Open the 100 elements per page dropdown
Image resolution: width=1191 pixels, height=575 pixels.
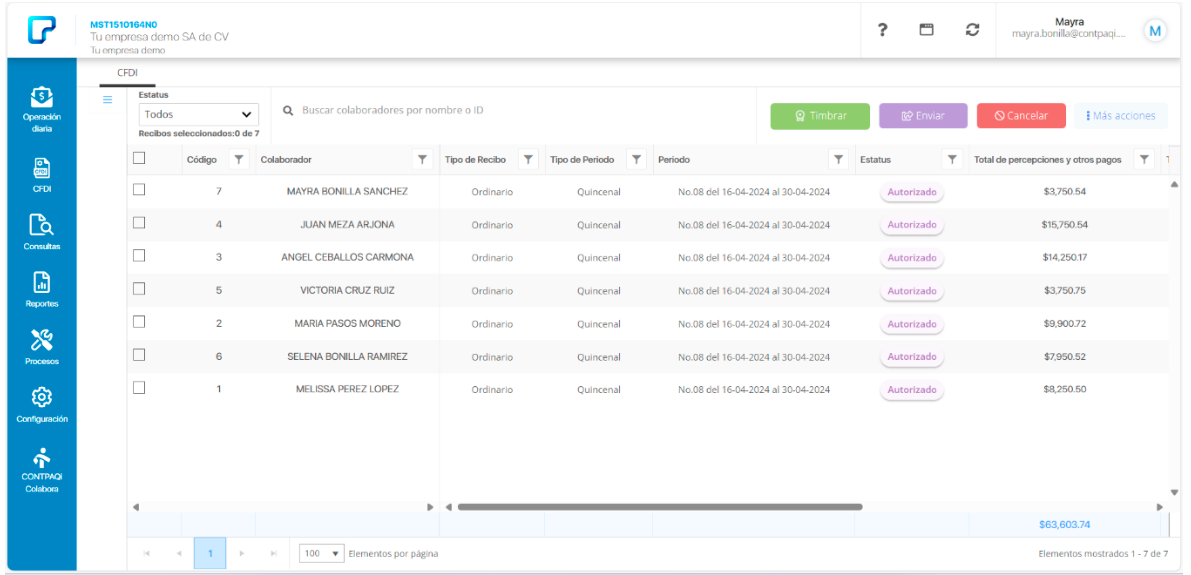coord(322,553)
